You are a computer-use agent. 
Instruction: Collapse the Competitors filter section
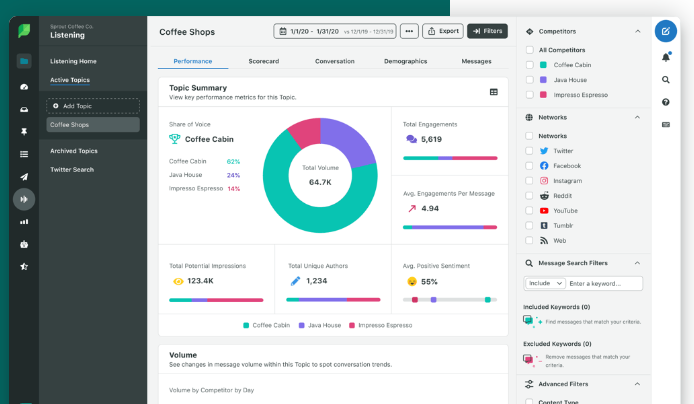(637, 31)
